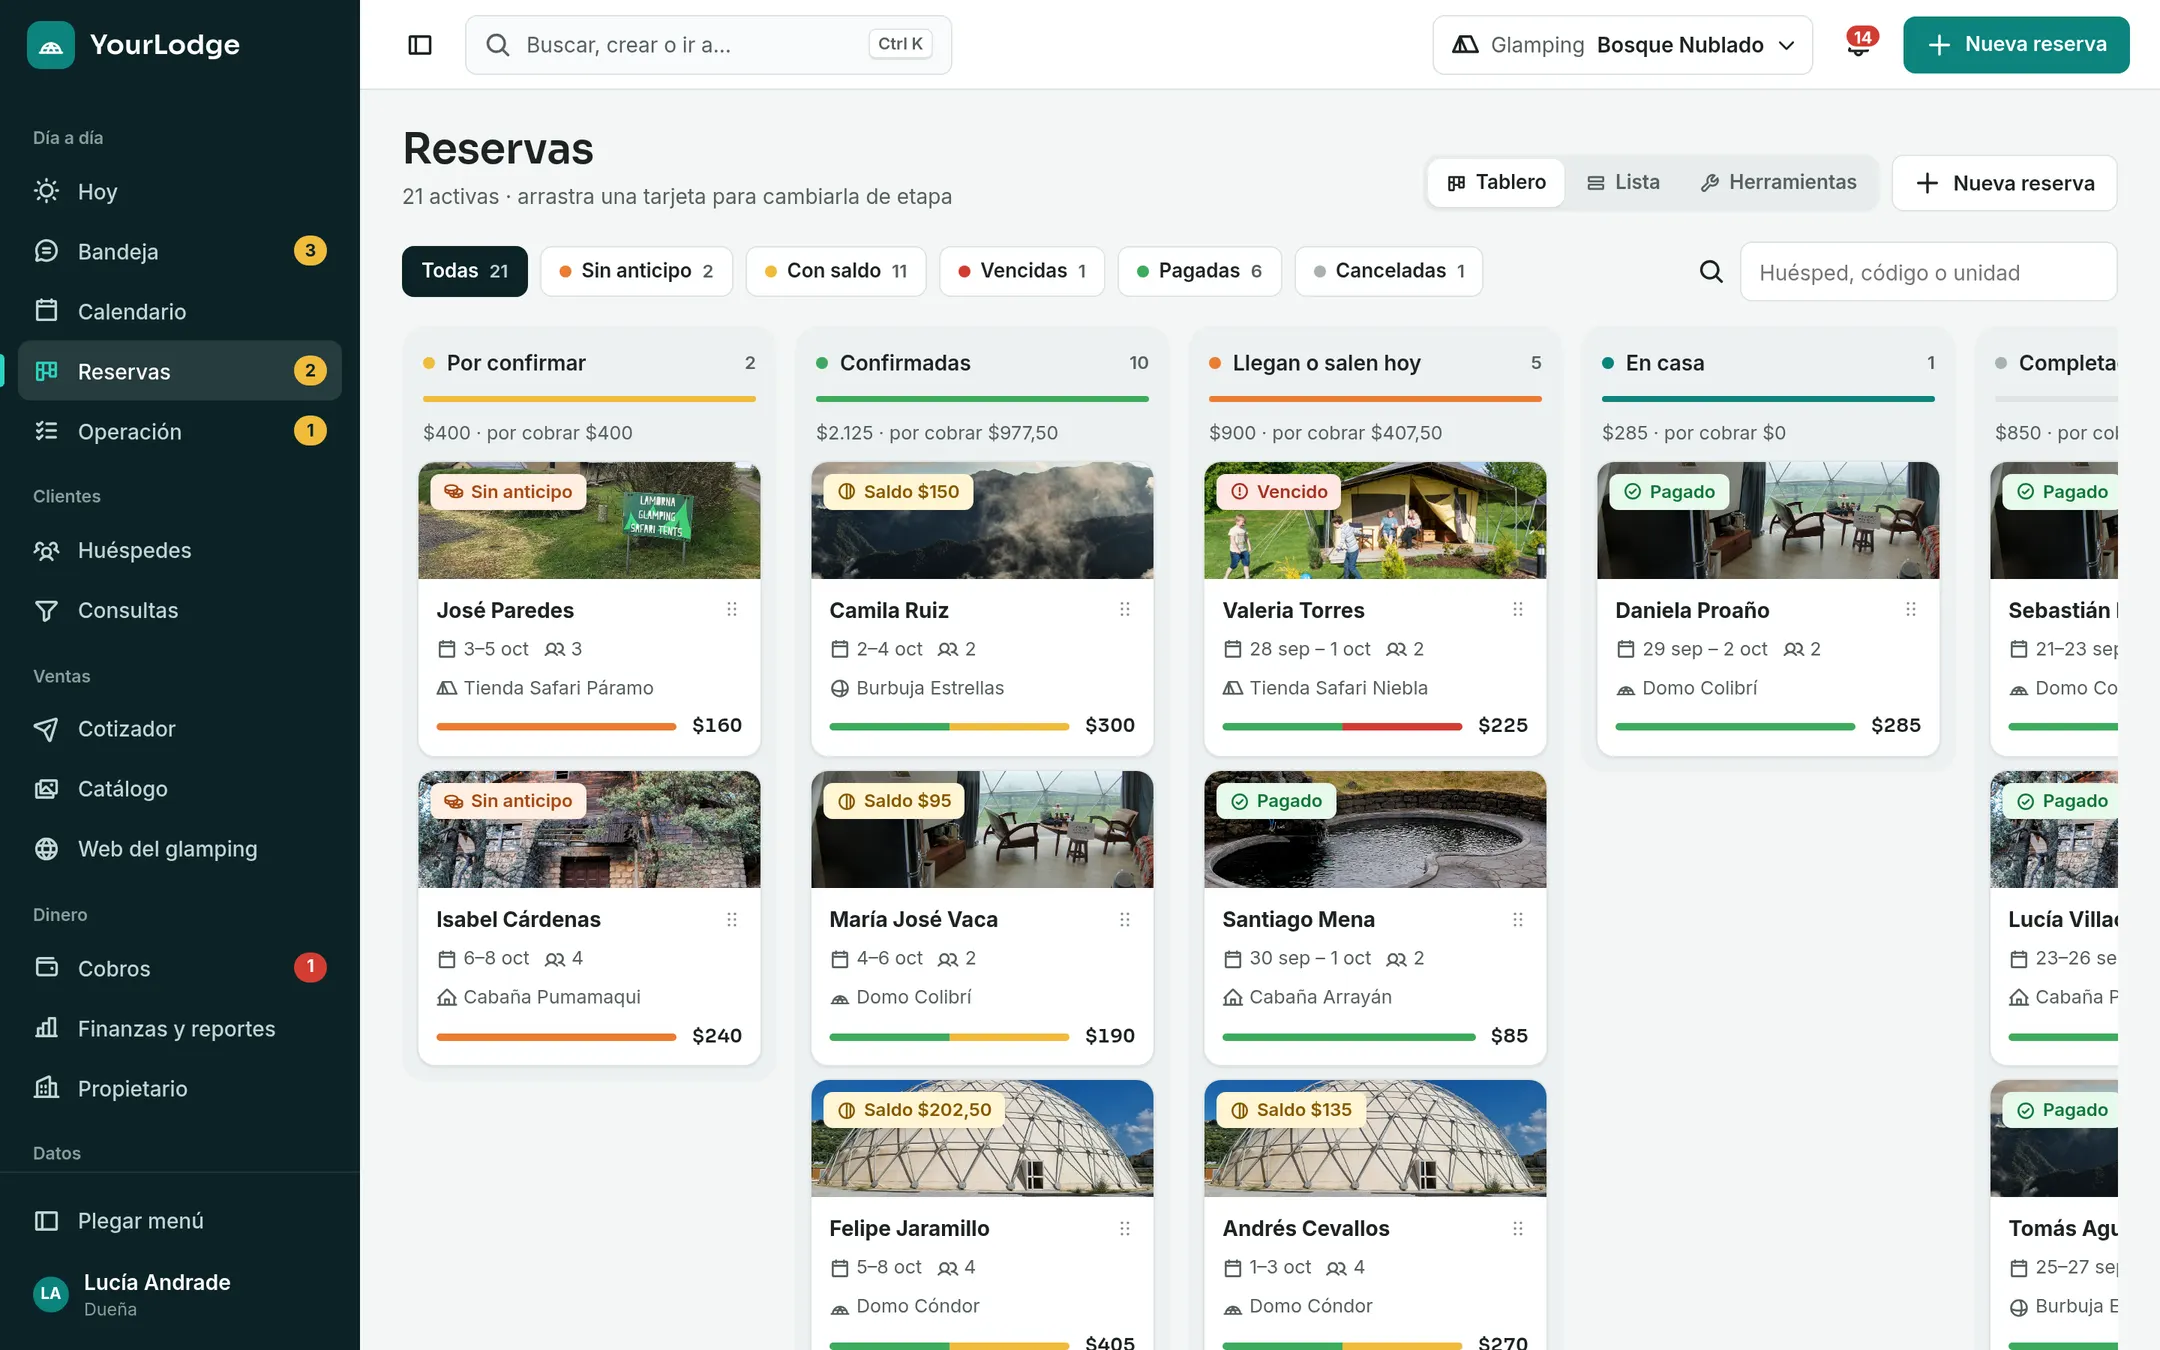Grab drag handle on María José Vaca card
Image resolution: width=2160 pixels, height=1350 pixels.
pyautogui.click(x=1125, y=919)
